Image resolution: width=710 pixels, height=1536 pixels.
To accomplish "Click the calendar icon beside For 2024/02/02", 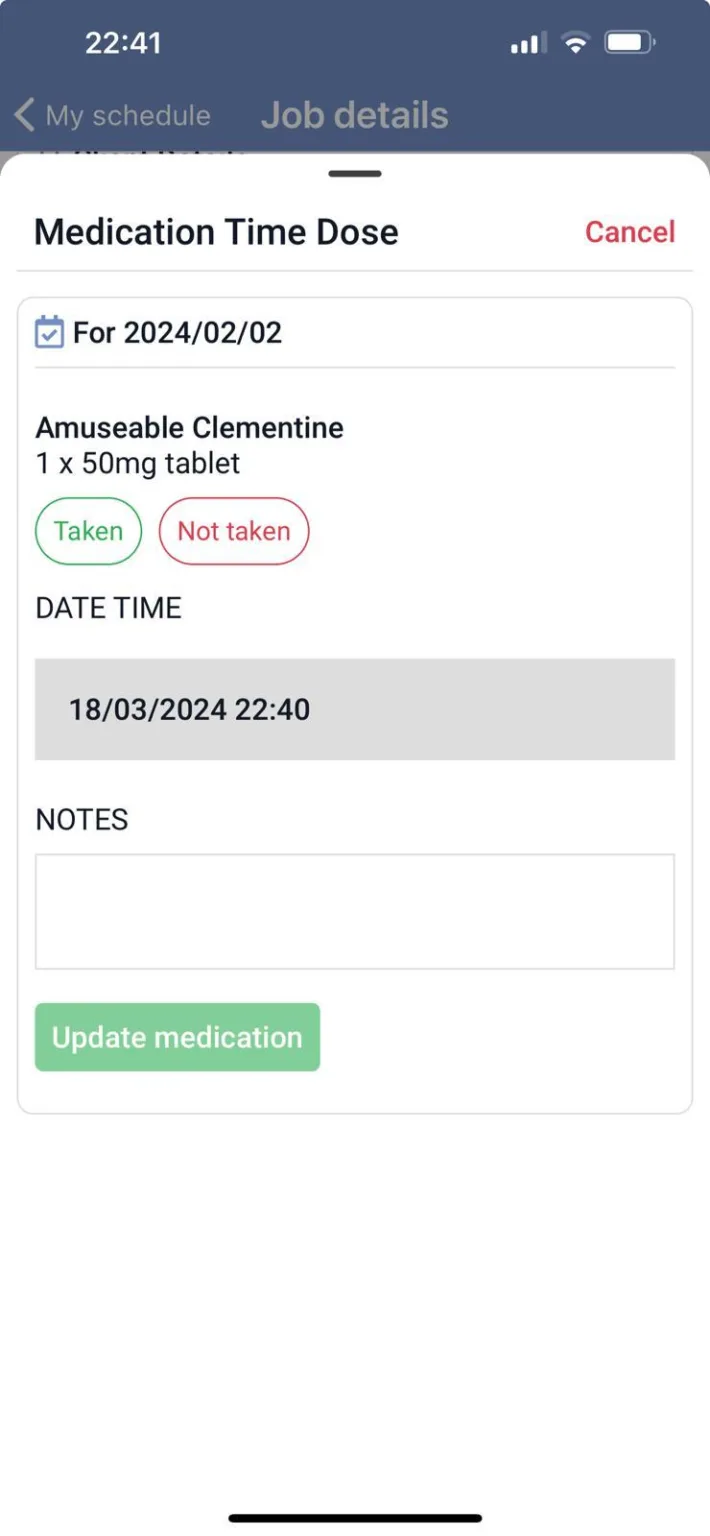I will (50, 331).
